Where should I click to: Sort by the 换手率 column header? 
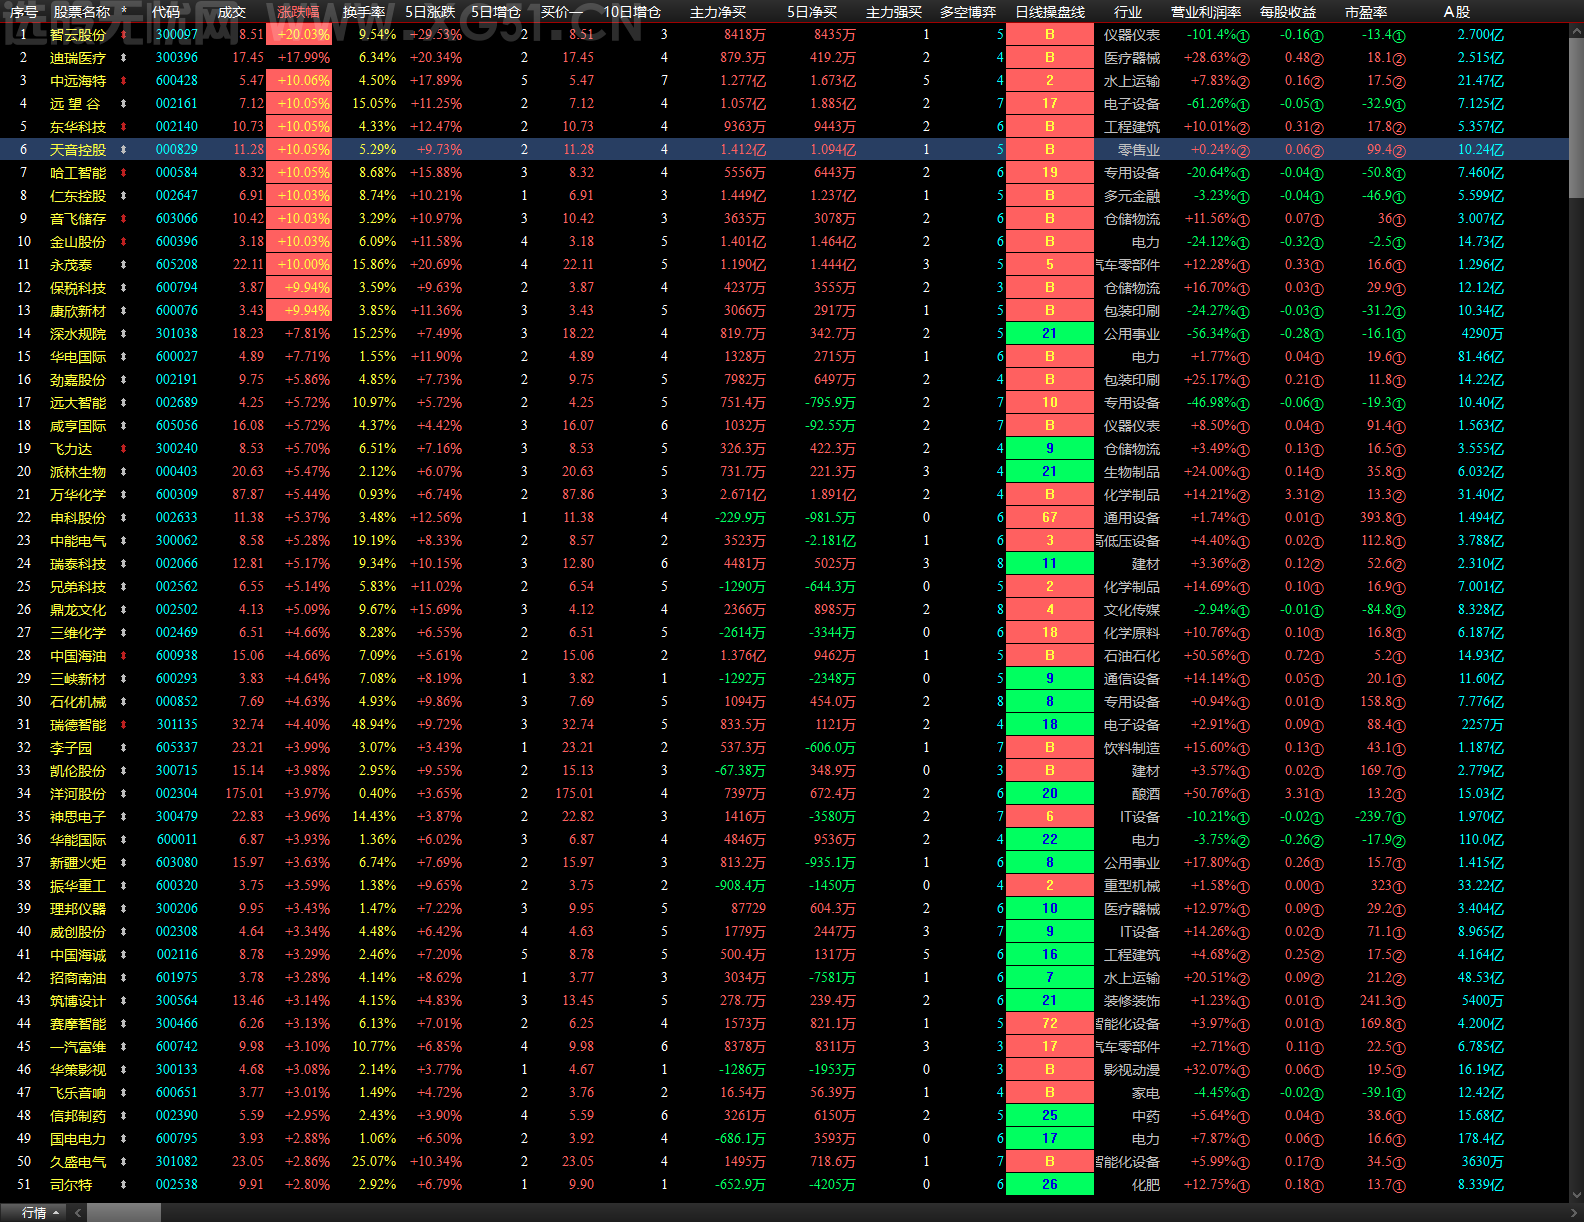tap(364, 12)
